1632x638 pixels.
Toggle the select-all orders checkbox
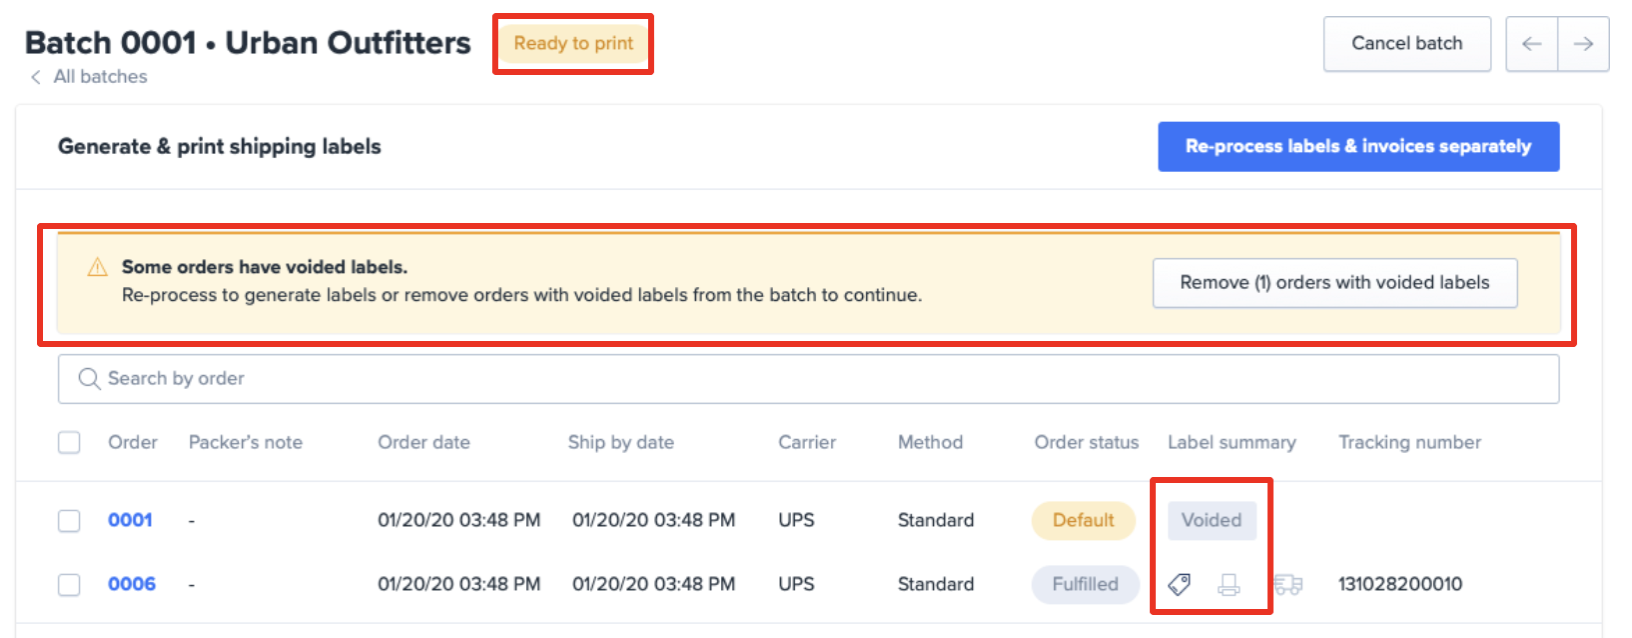click(69, 442)
